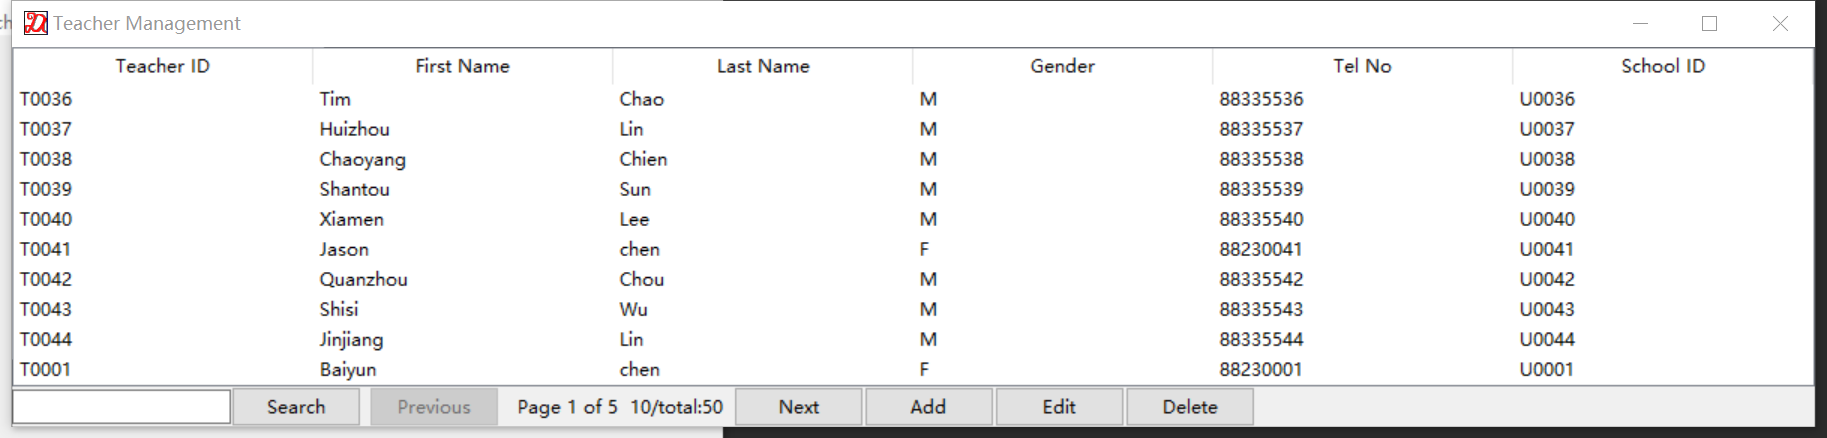
Task: Click the Gender column header
Action: tap(1063, 66)
